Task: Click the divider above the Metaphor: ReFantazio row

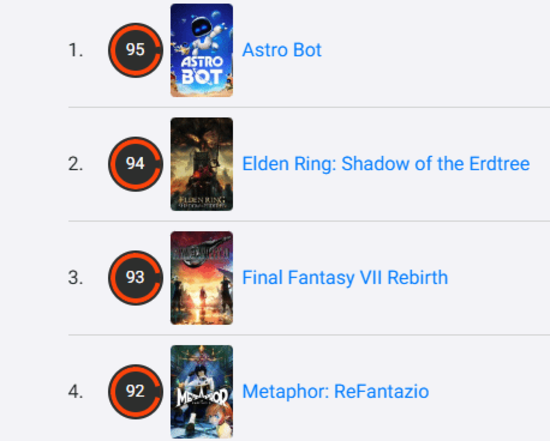Action: click(x=309, y=335)
